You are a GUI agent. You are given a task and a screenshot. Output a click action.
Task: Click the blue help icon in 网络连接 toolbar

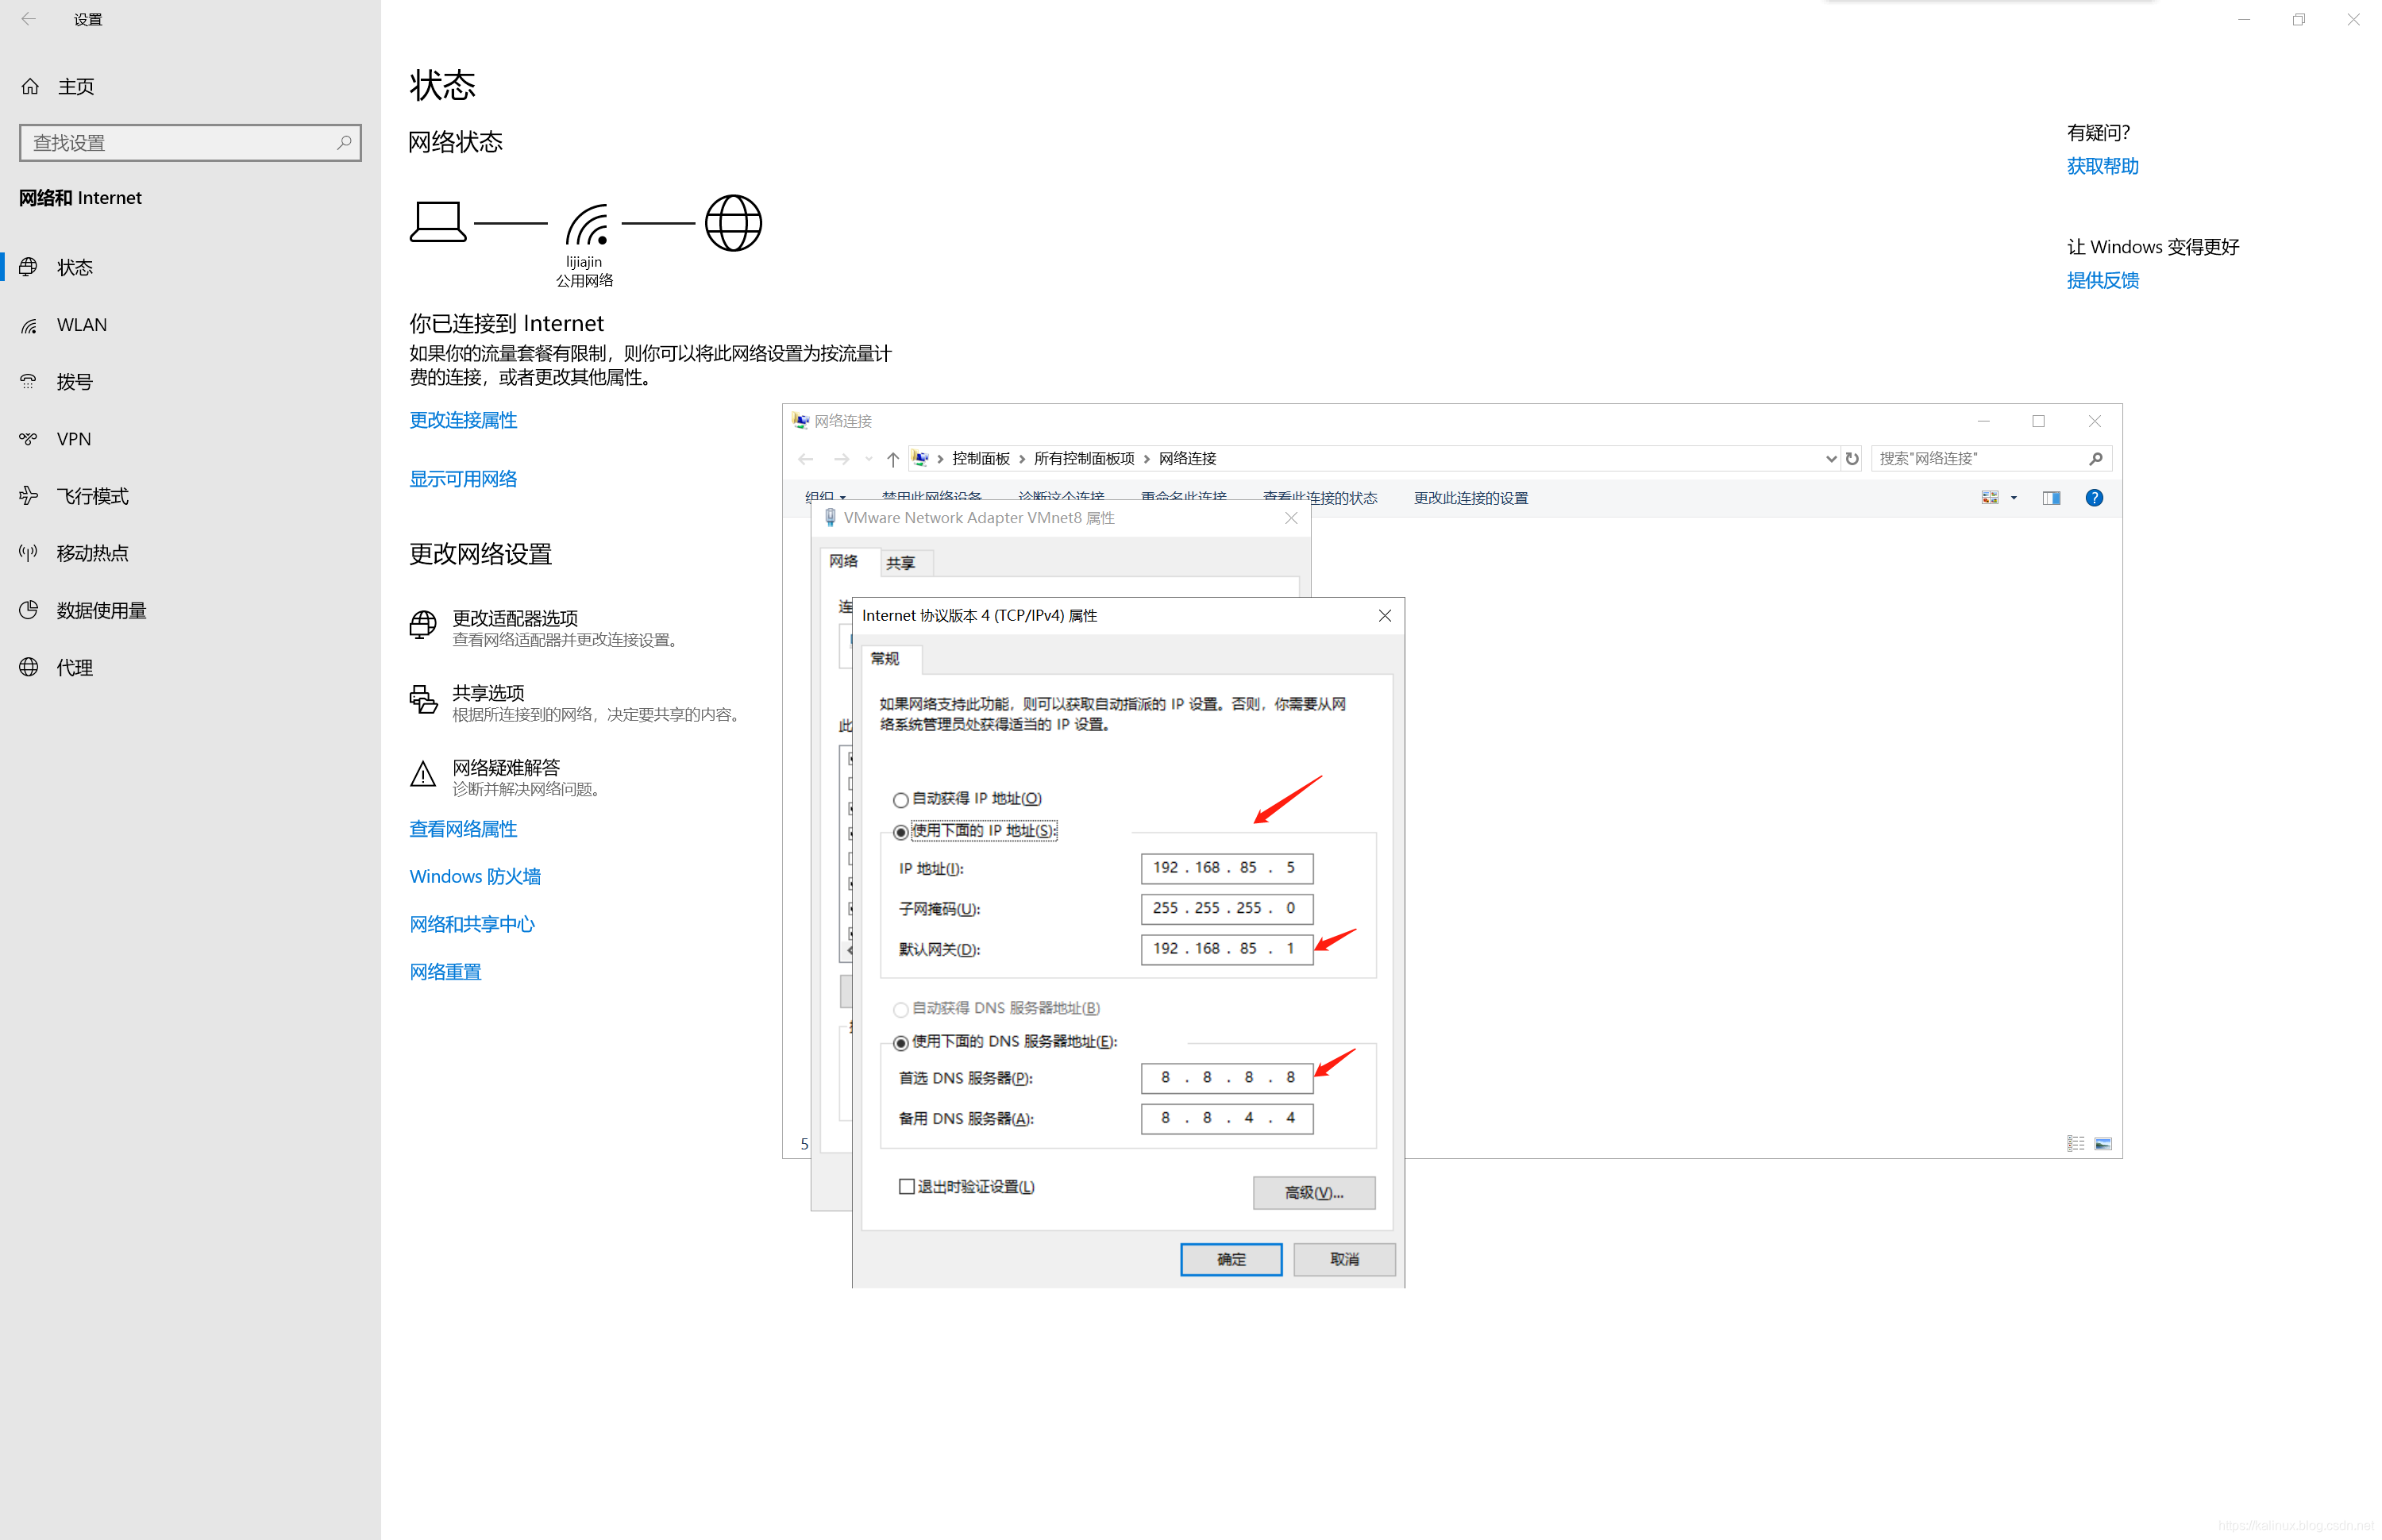[x=2093, y=498]
